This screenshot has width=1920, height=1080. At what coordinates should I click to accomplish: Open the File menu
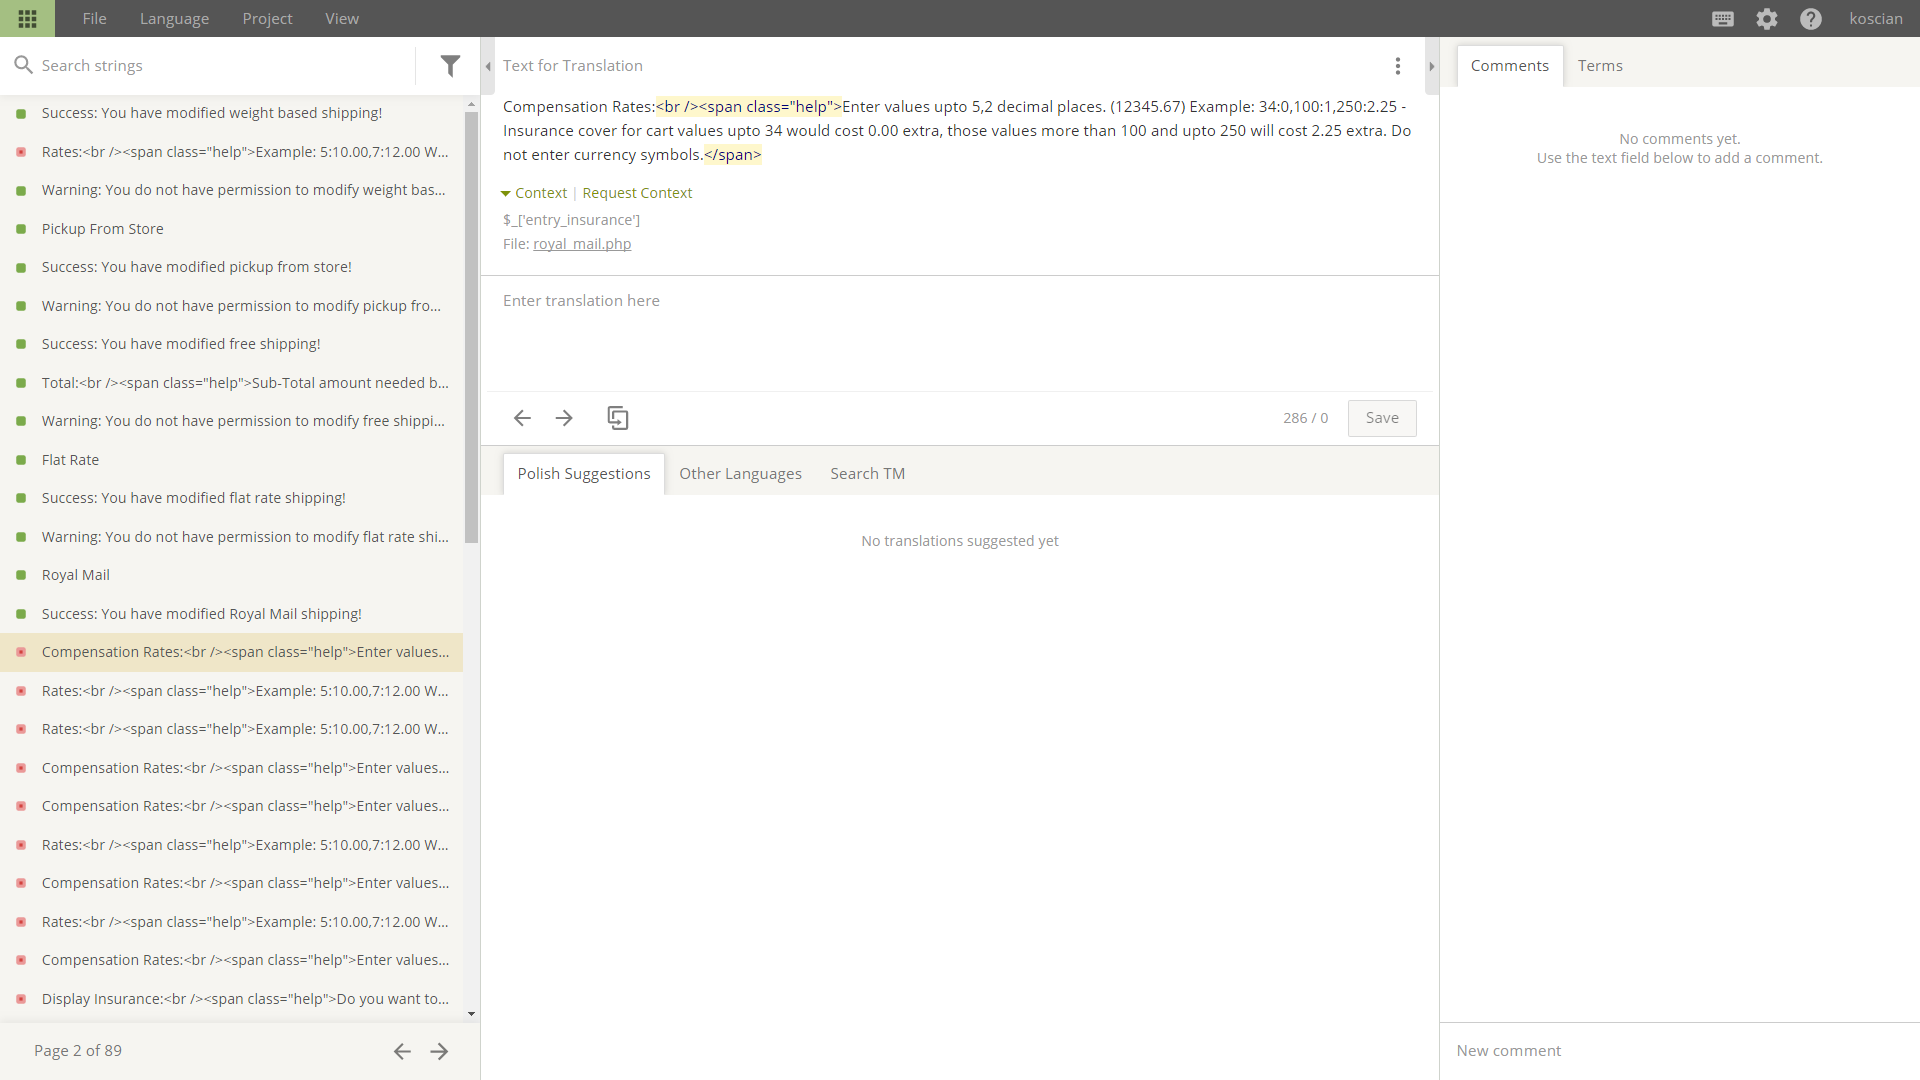click(x=94, y=19)
